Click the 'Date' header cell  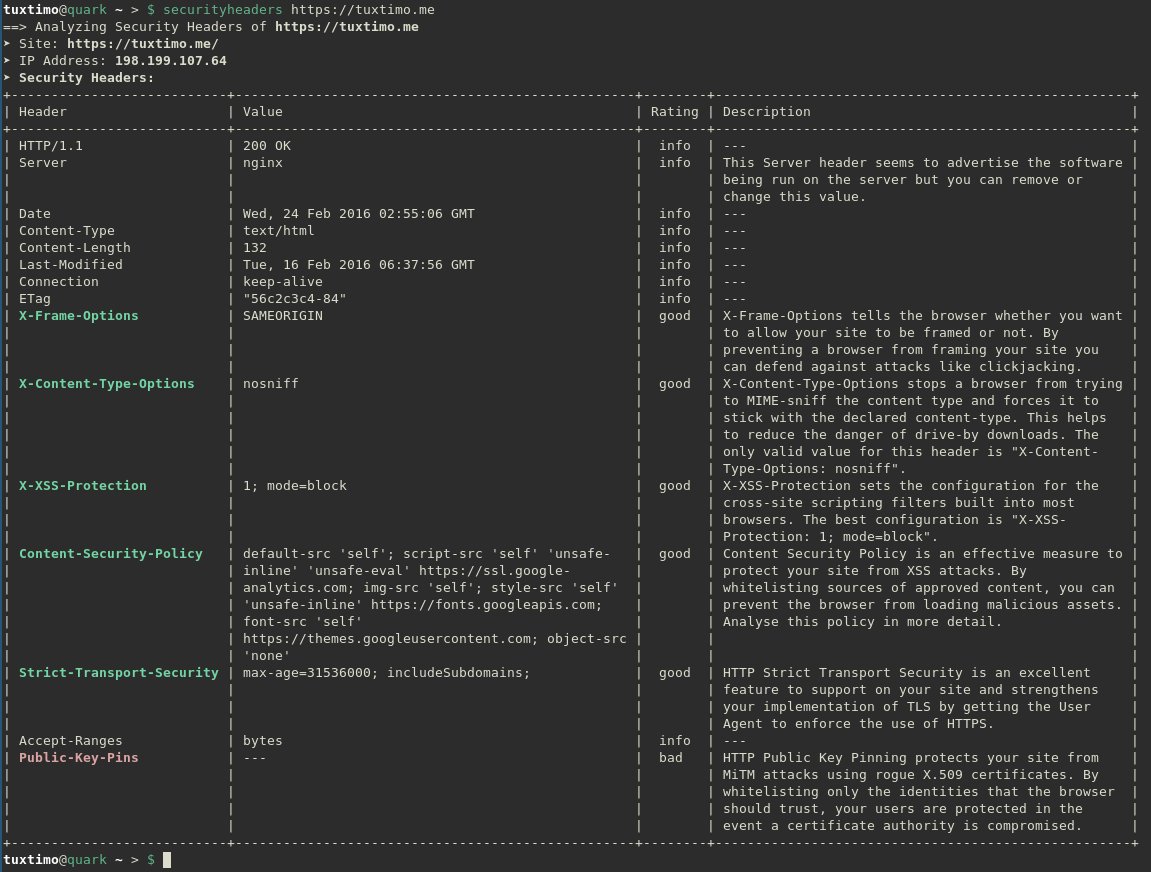(x=35, y=214)
